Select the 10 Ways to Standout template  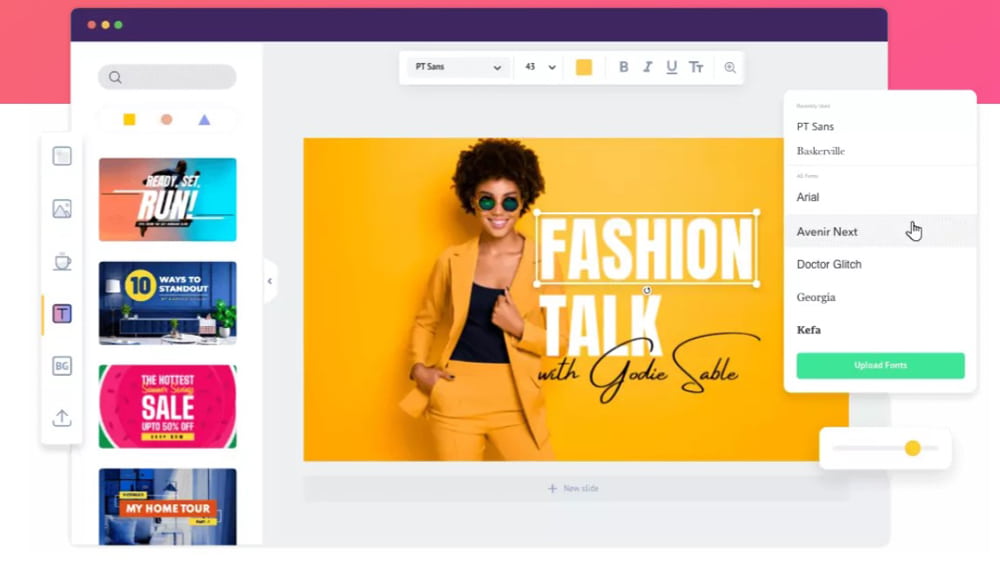pyautogui.click(x=168, y=303)
